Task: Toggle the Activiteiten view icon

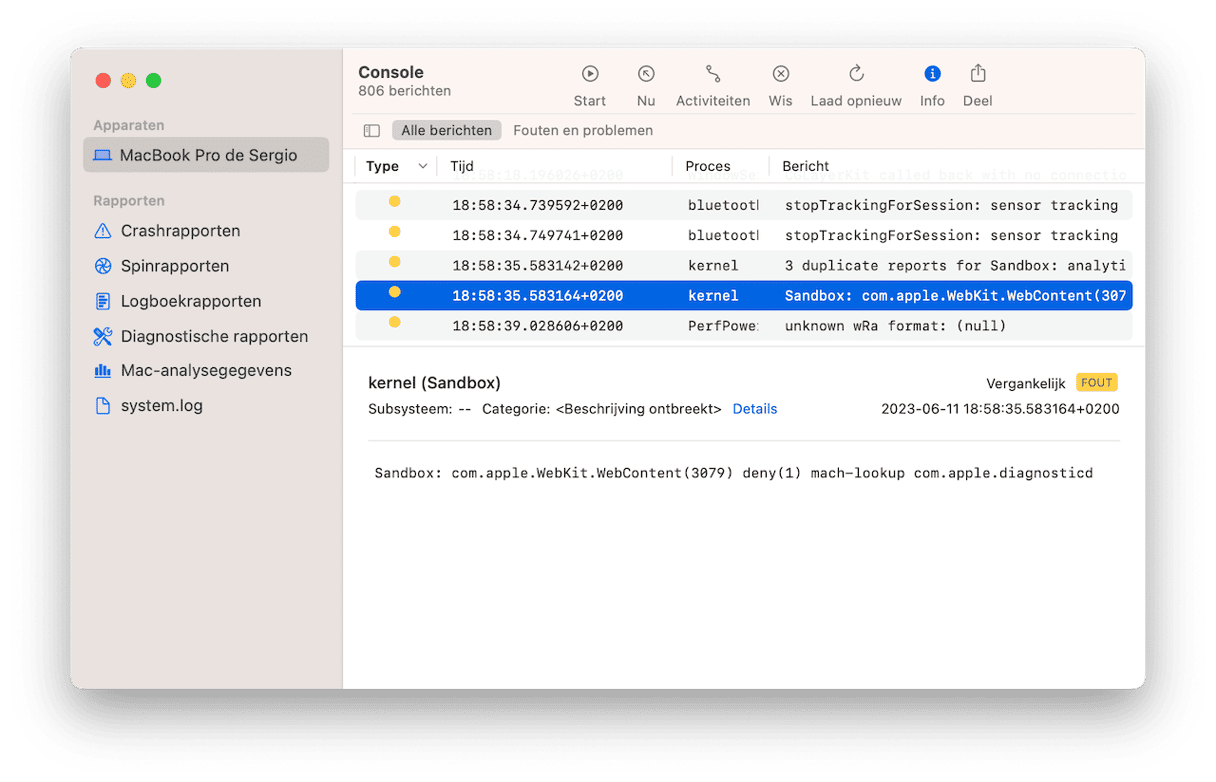Action: pos(712,74)
